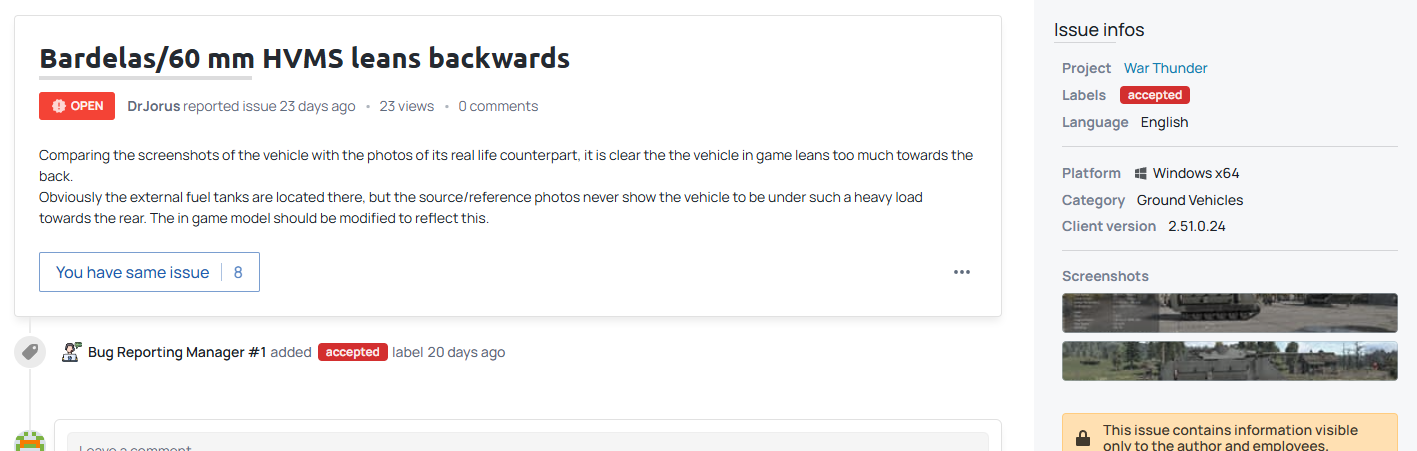Click the Bug Reporting Manager avatar icon

71,352
